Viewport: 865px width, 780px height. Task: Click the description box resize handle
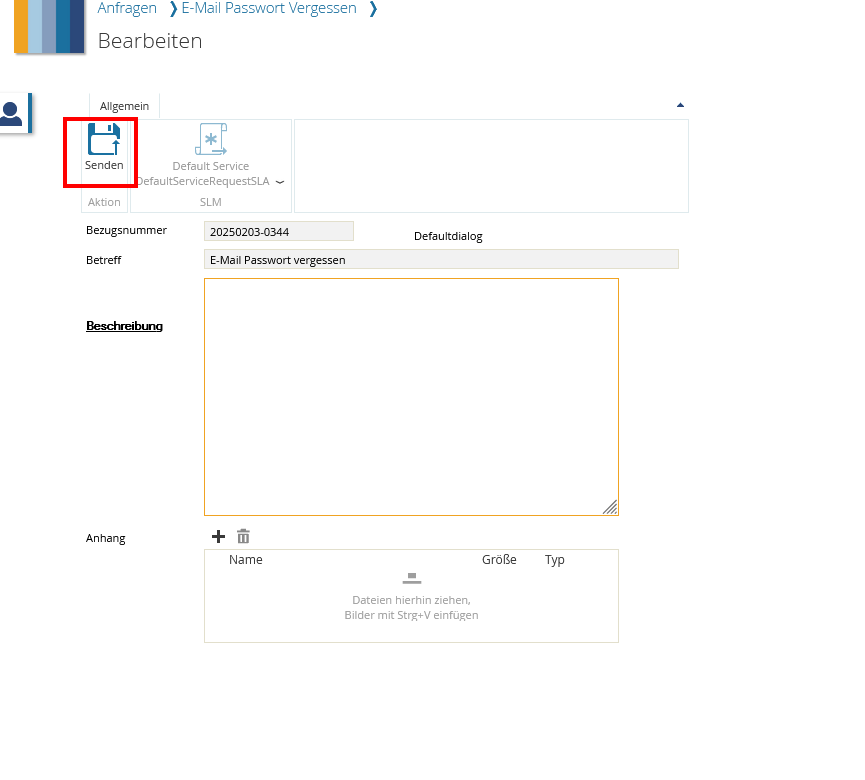pyautogui.click(x=610, y=507)
